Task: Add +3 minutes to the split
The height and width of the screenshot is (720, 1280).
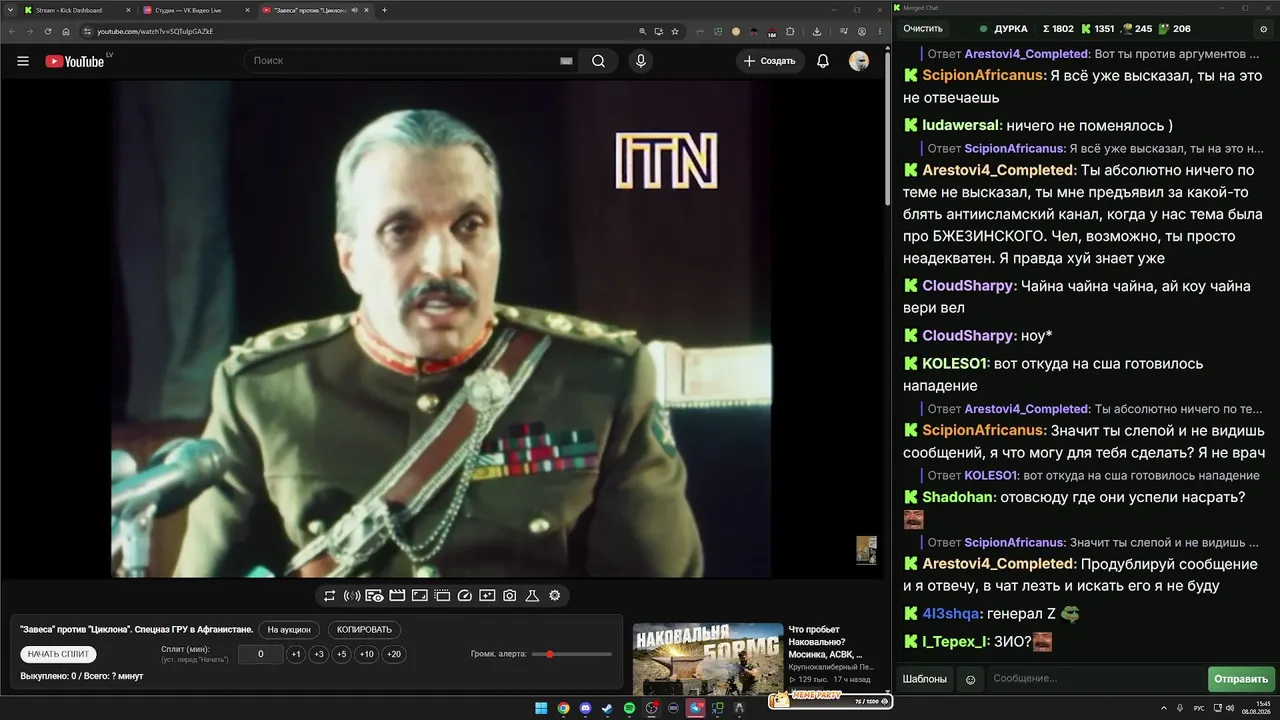Action: [x=319, y=654]
